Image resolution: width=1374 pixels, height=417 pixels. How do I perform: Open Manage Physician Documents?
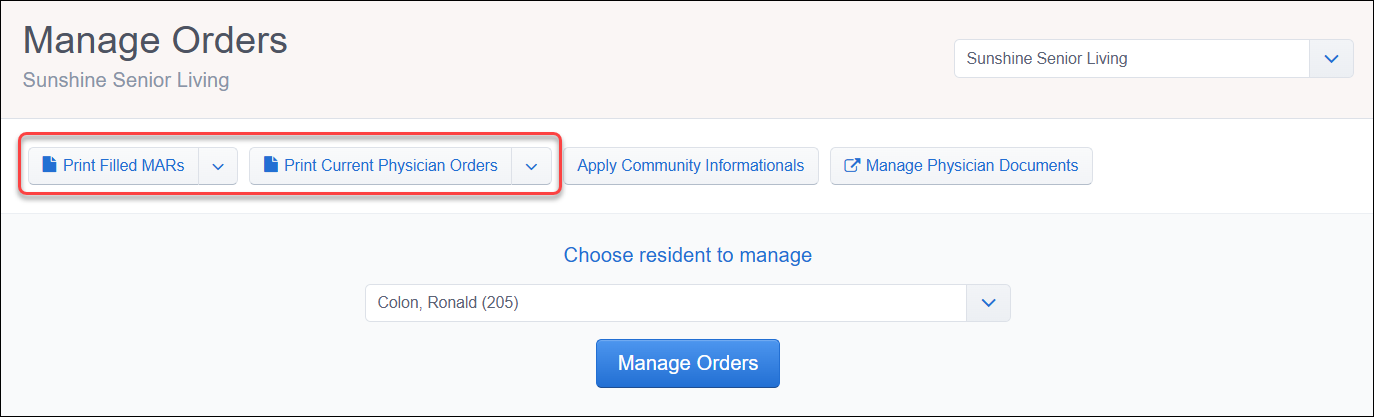pyautogui.click(x=961, y=166)
